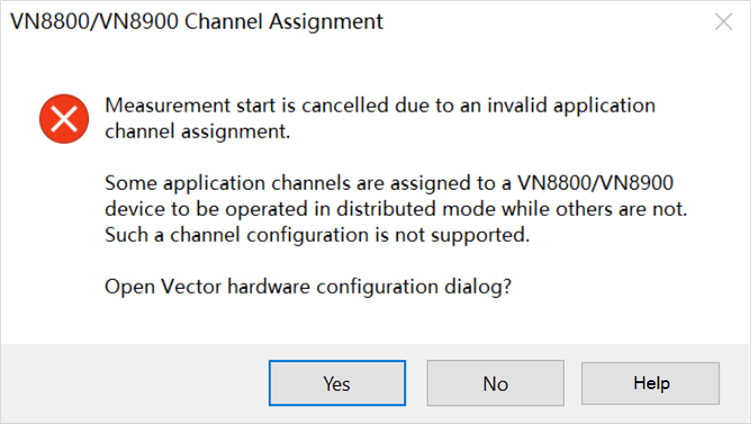Confirm with the Yes button

point(336,383)
